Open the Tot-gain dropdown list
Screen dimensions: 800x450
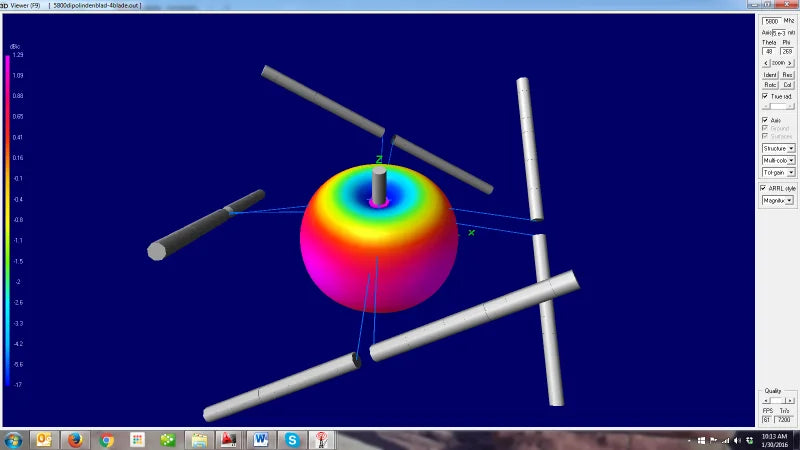pyautogui.click(x=778, y=172)
